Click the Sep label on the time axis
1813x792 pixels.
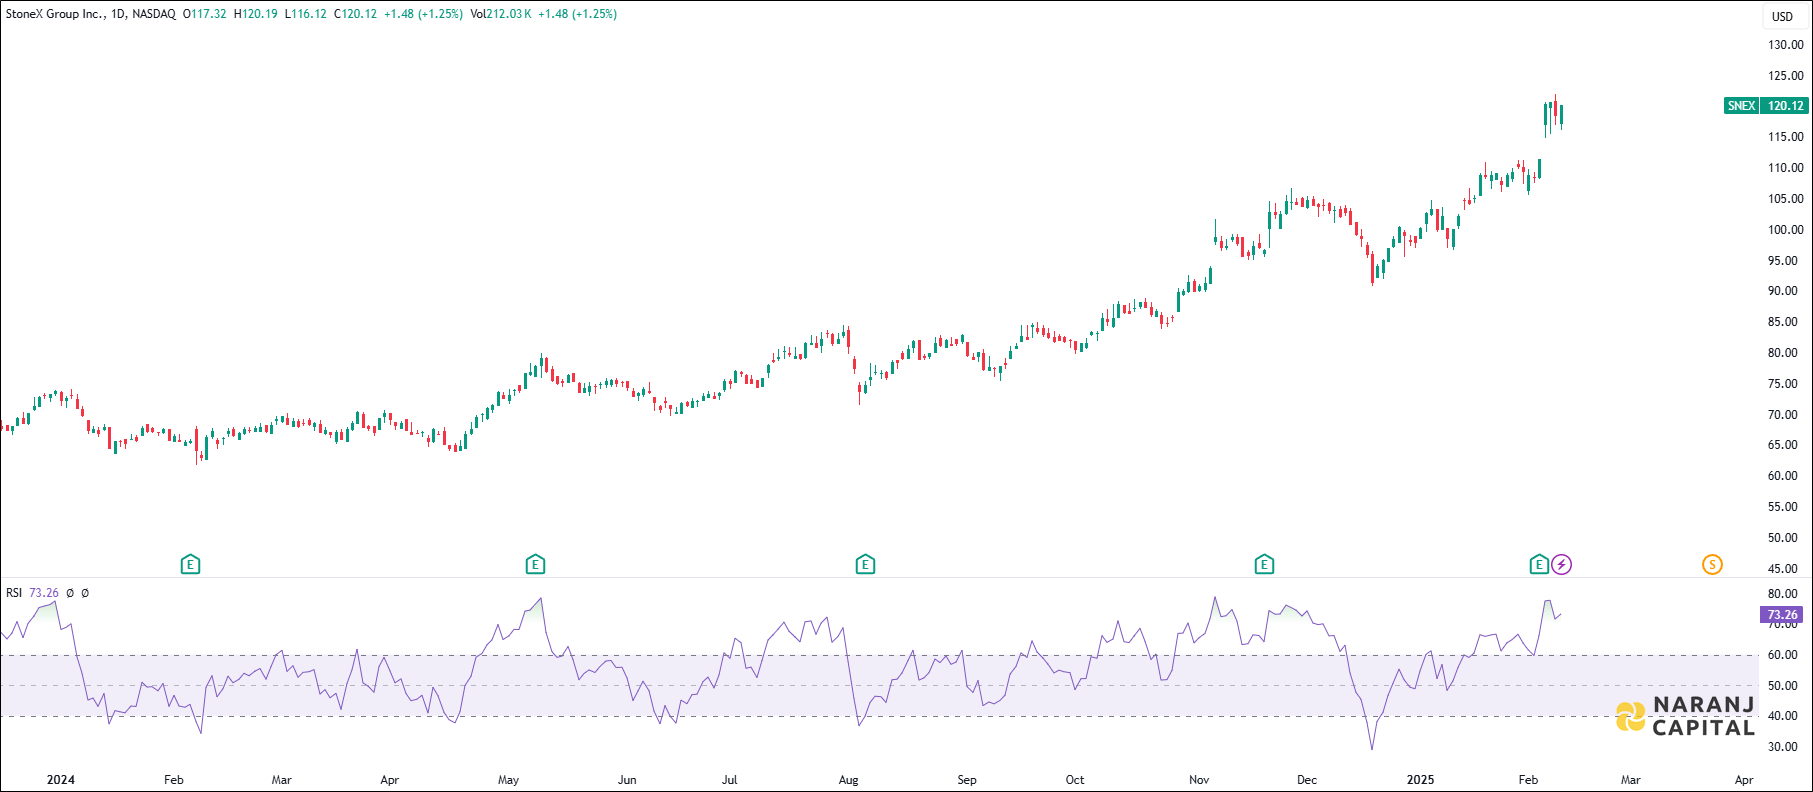pyautogui.click(x=967, y=780)
